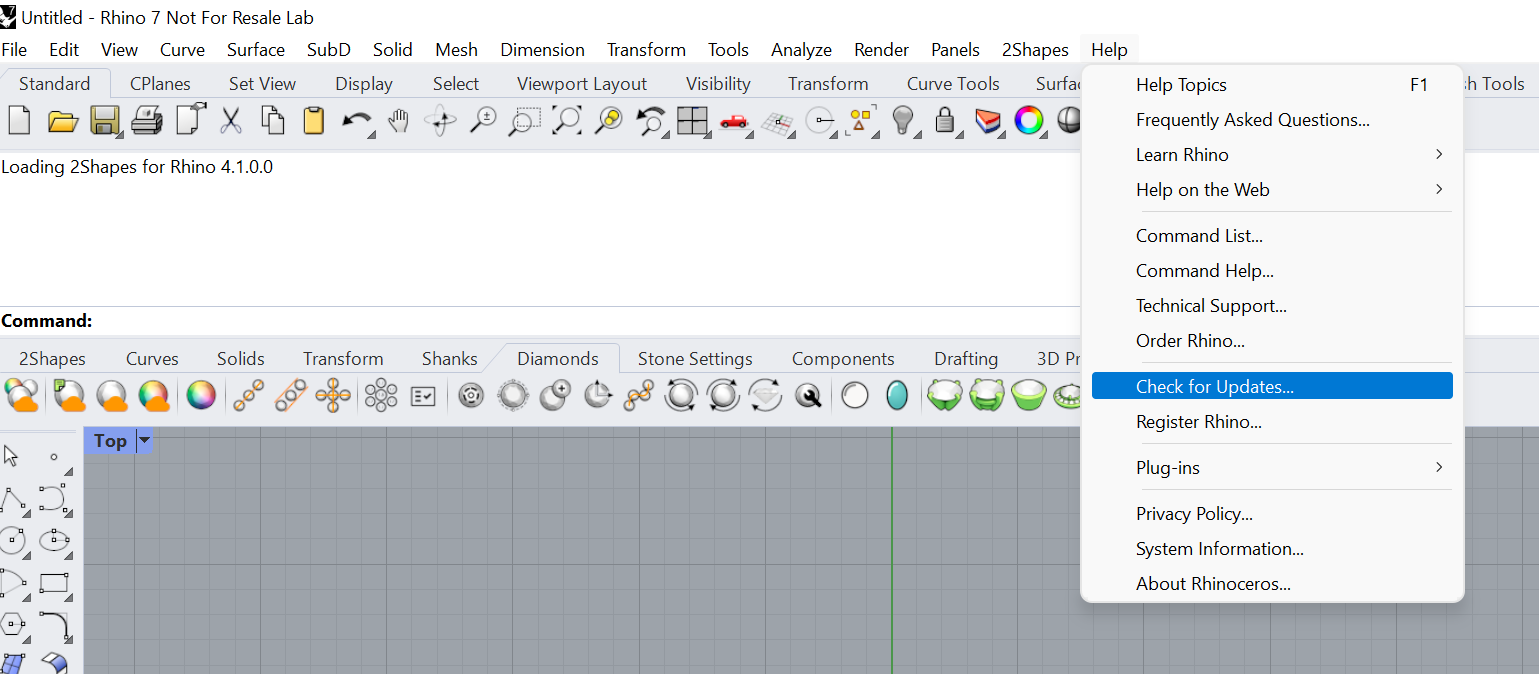Open the Top viewport dropdown arrow
This screenshot has height=674, width=1539.
(144, 441)
